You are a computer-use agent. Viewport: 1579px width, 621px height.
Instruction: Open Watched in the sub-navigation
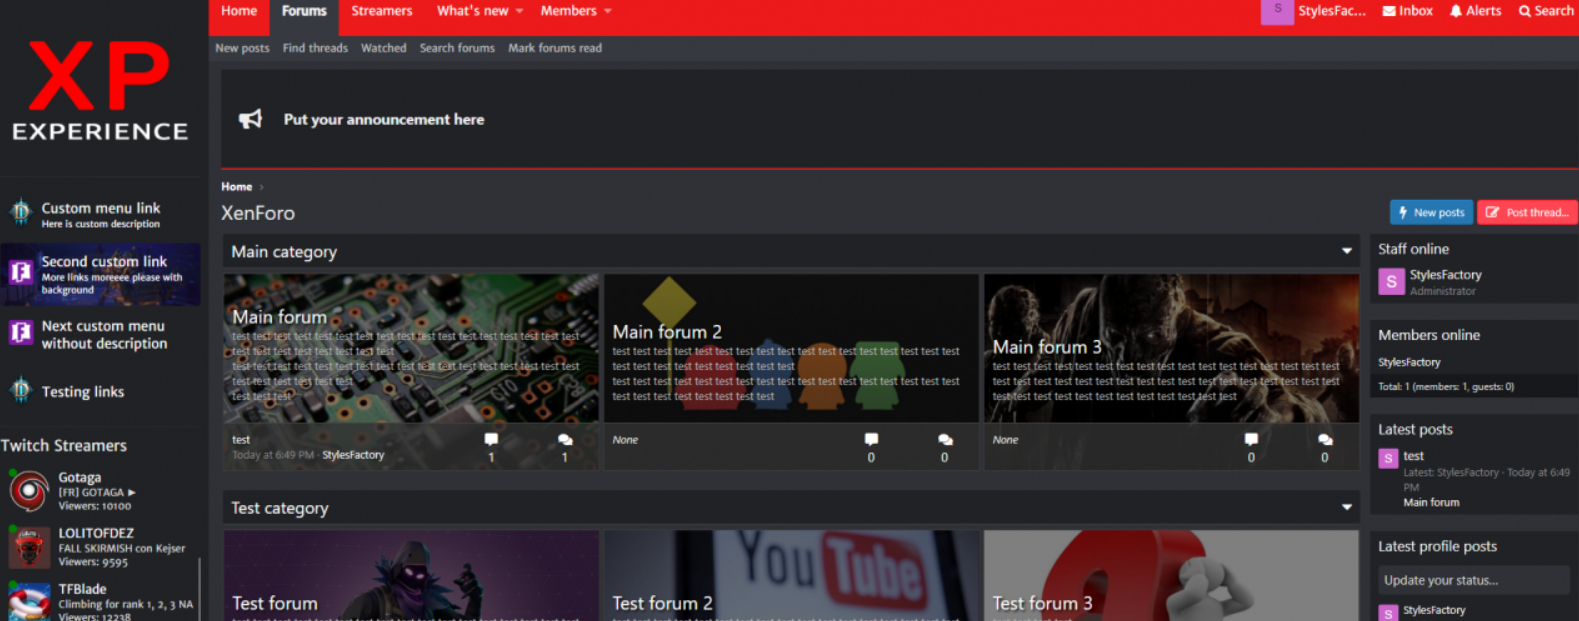tap(383, 48)
